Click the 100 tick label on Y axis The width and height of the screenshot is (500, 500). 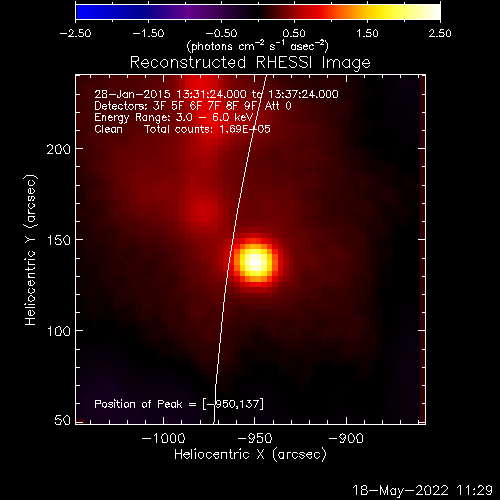(58, 331)
